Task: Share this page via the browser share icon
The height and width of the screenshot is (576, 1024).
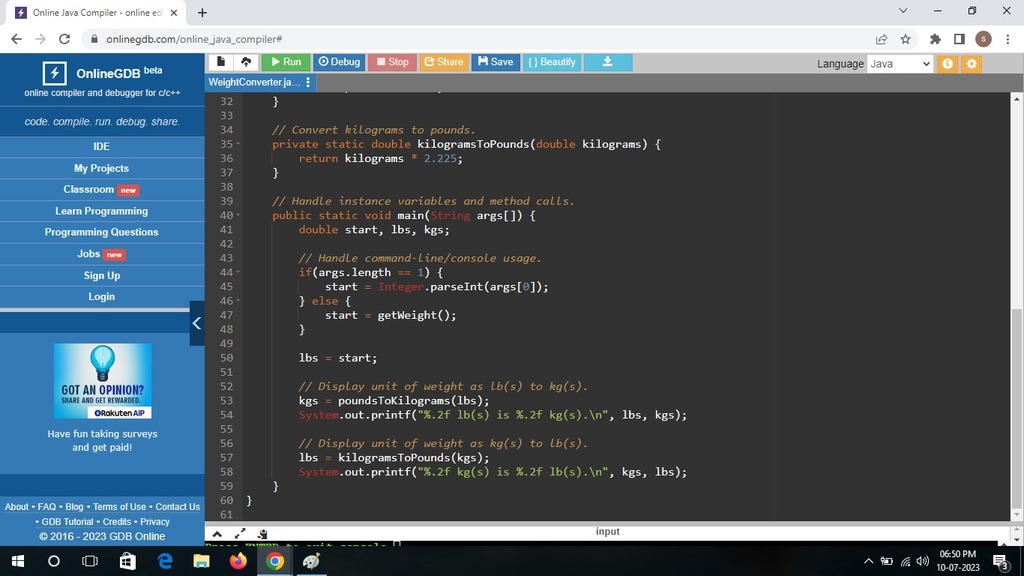Action: [x=881, y=39]
